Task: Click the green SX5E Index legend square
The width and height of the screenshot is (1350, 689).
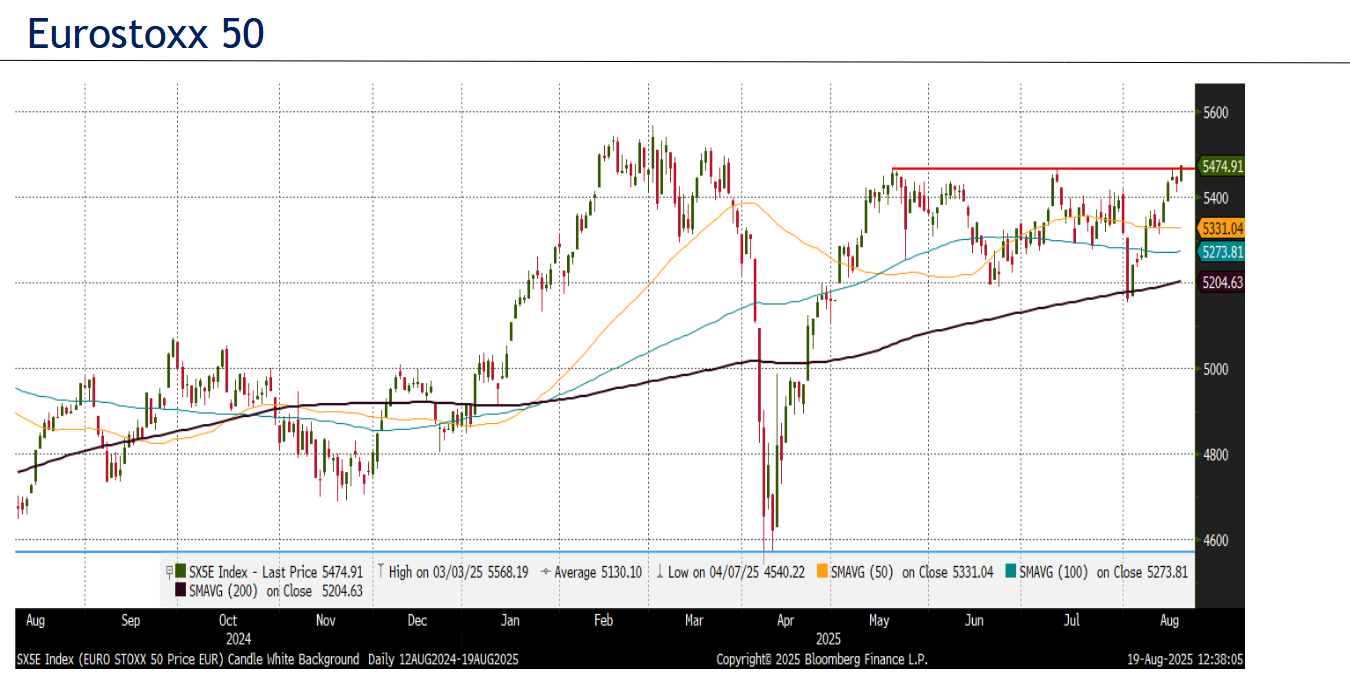Action: (180, 572)
